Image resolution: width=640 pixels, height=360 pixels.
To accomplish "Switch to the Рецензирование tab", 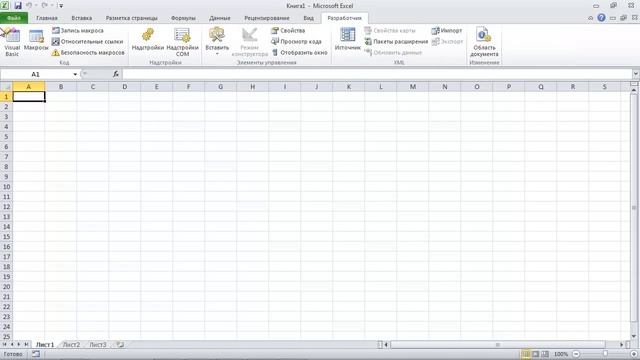I will click(x=267, y=18).
